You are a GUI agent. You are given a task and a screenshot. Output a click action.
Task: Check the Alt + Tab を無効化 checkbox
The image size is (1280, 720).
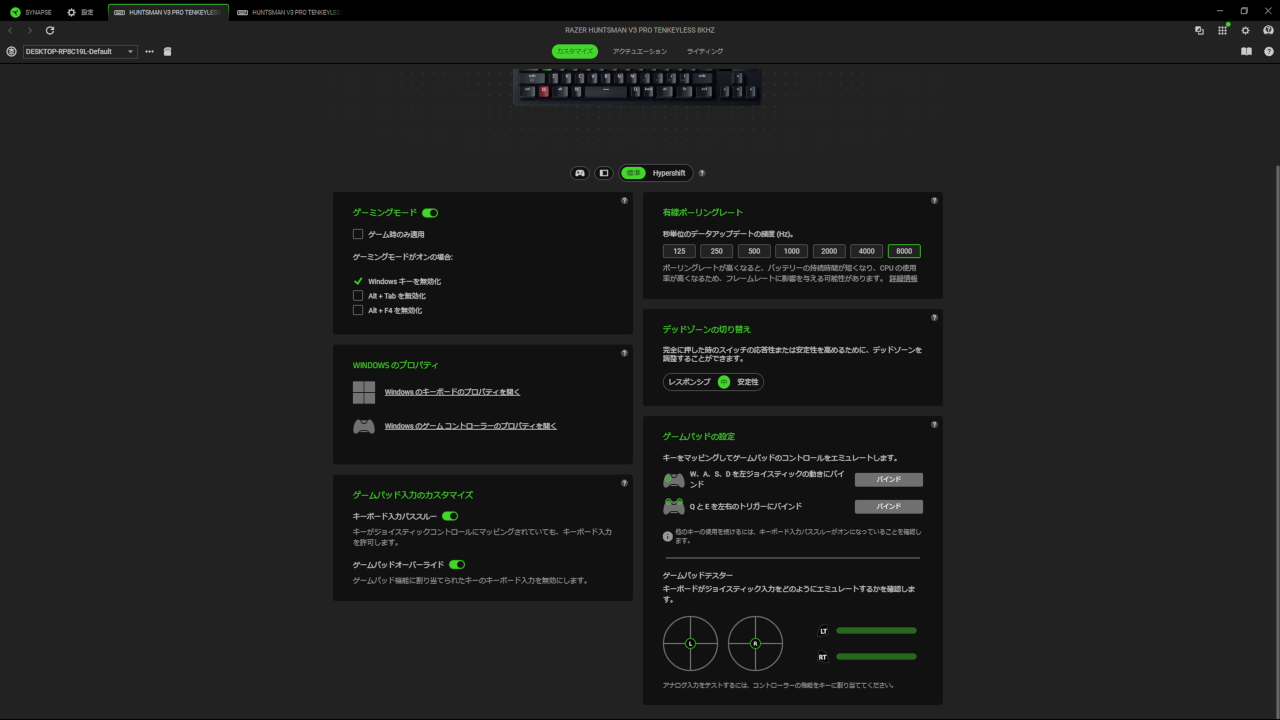358,296
